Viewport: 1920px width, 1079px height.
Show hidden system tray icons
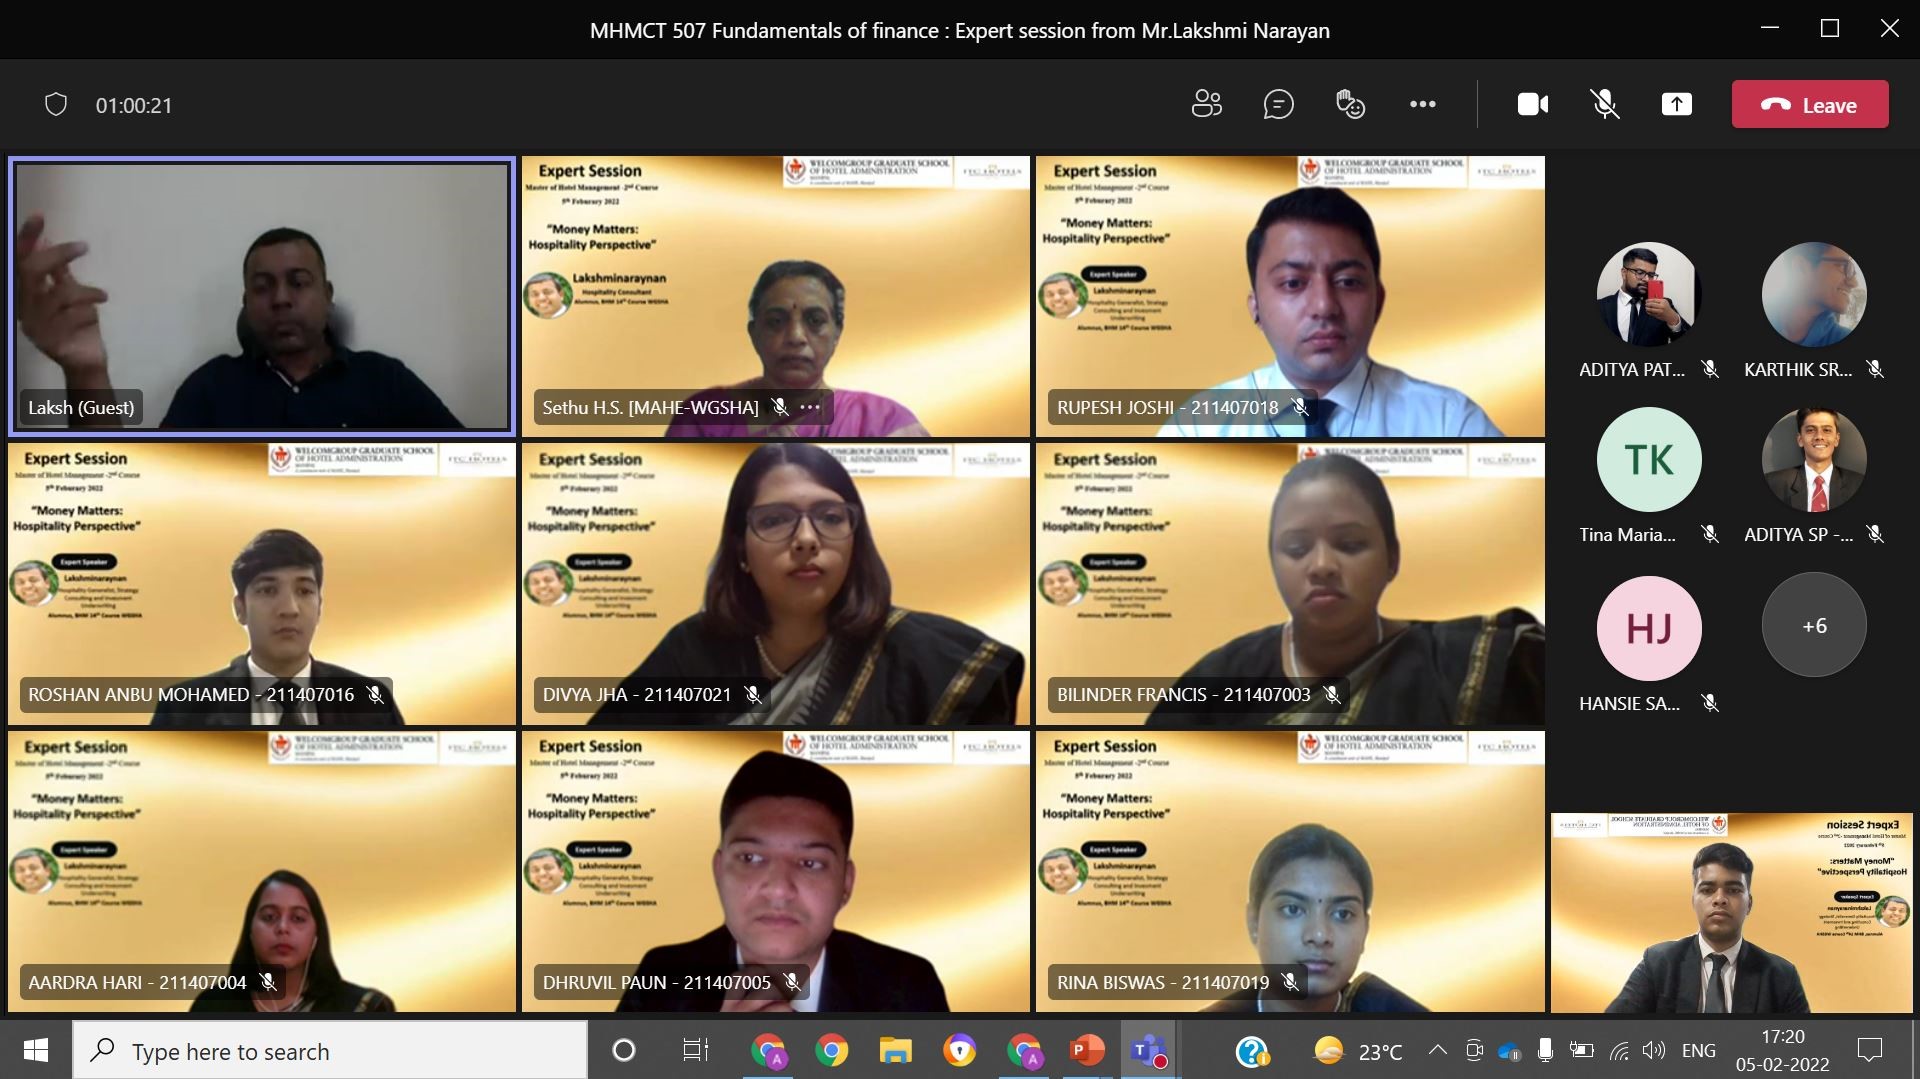pyautogui.click(x=1437, y=1050)
